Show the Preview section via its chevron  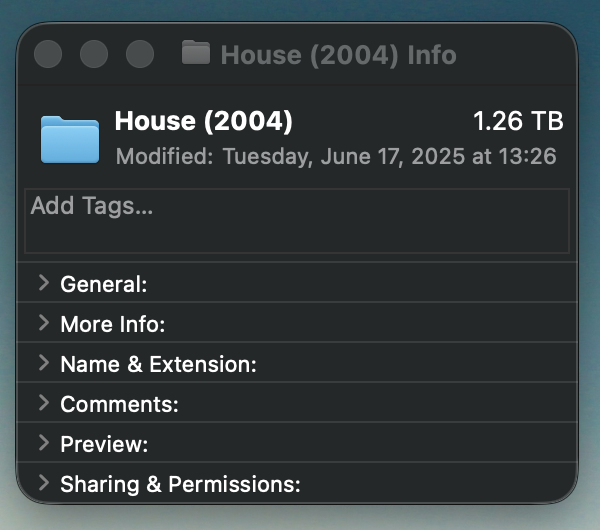pos(44,443)
